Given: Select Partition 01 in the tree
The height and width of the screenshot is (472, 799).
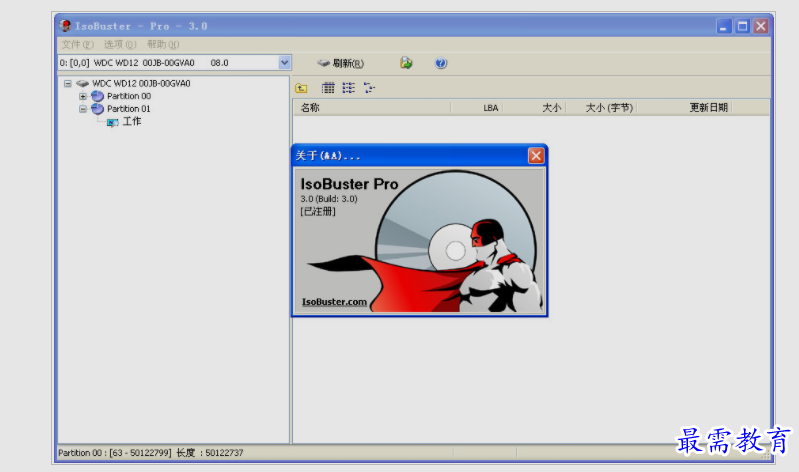Looking at the screenshot, I should tap(129, 109).
